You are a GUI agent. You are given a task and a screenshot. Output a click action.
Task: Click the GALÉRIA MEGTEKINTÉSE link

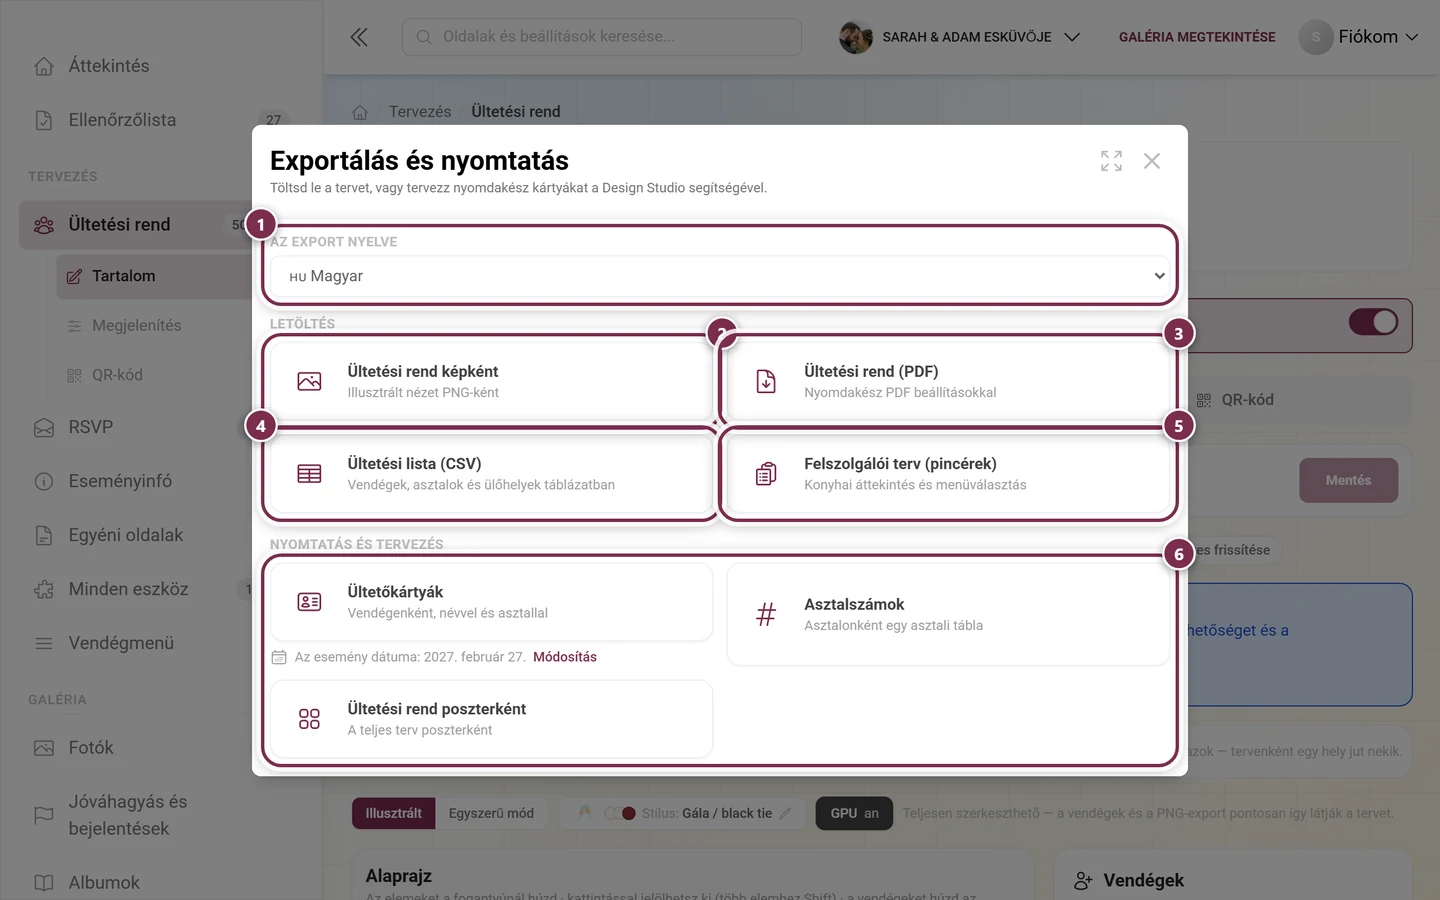tap(1197, 37)
